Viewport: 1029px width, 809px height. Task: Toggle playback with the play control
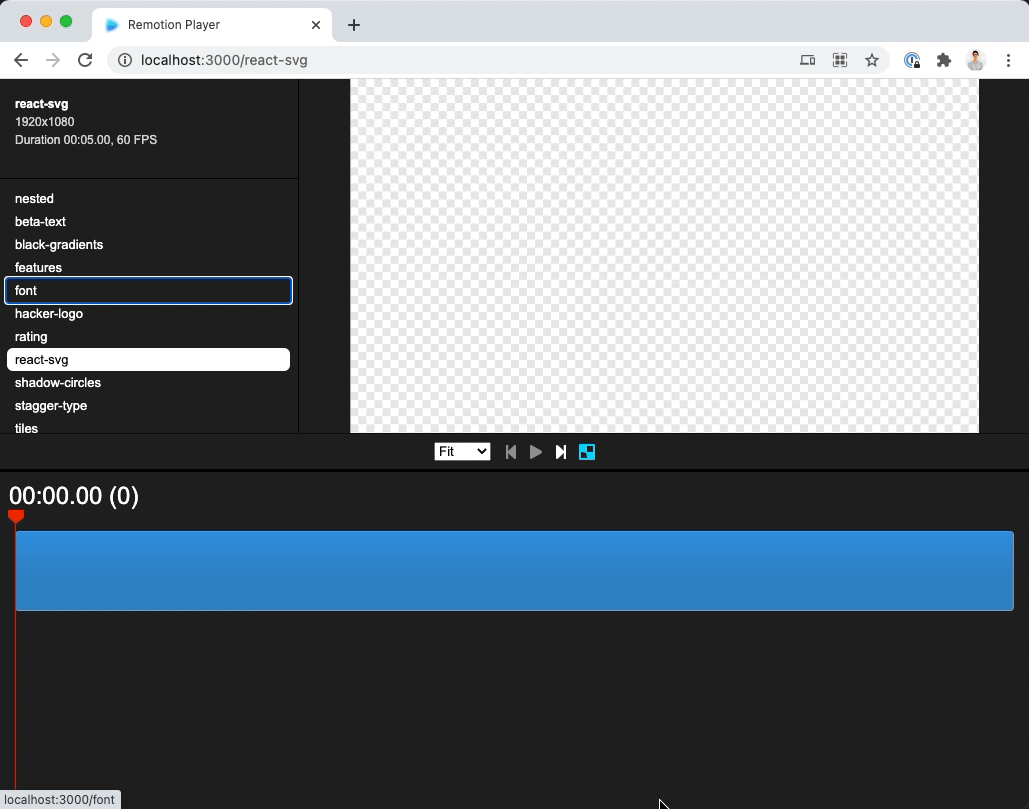(535, 451)
